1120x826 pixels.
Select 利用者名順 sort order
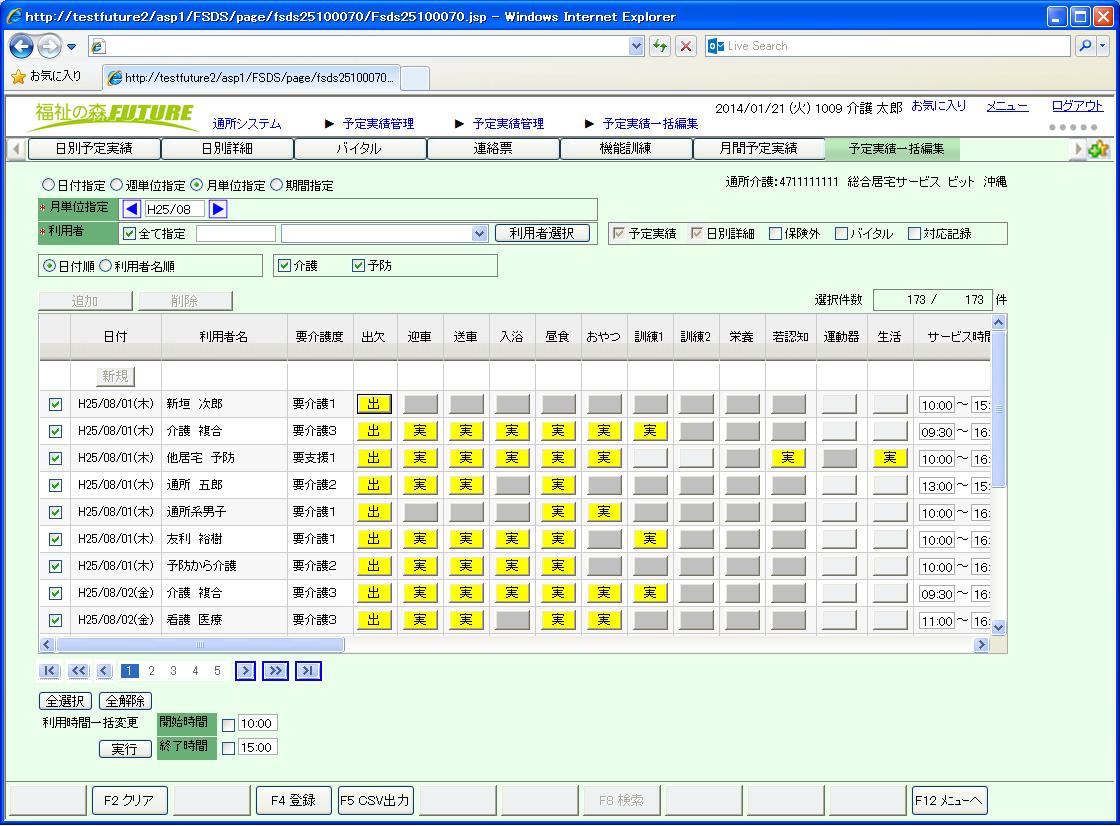pyautogui.click(x=106, y=266)
